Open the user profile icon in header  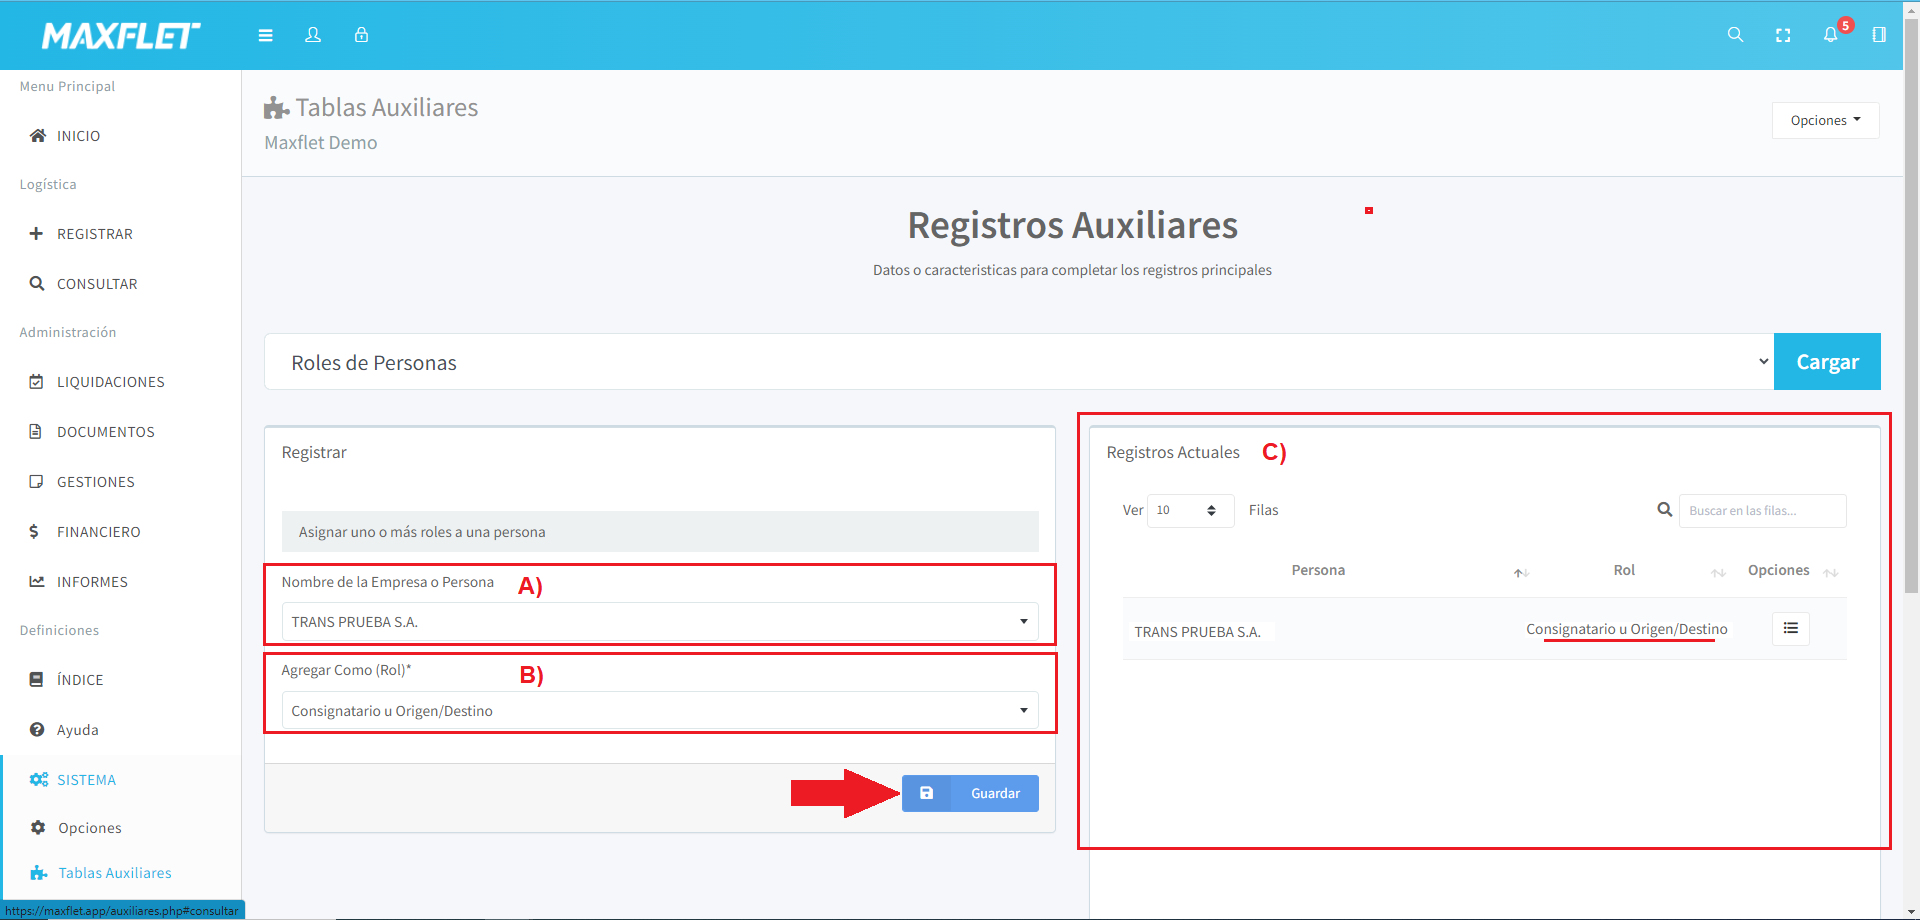click(x=313, y=35)
